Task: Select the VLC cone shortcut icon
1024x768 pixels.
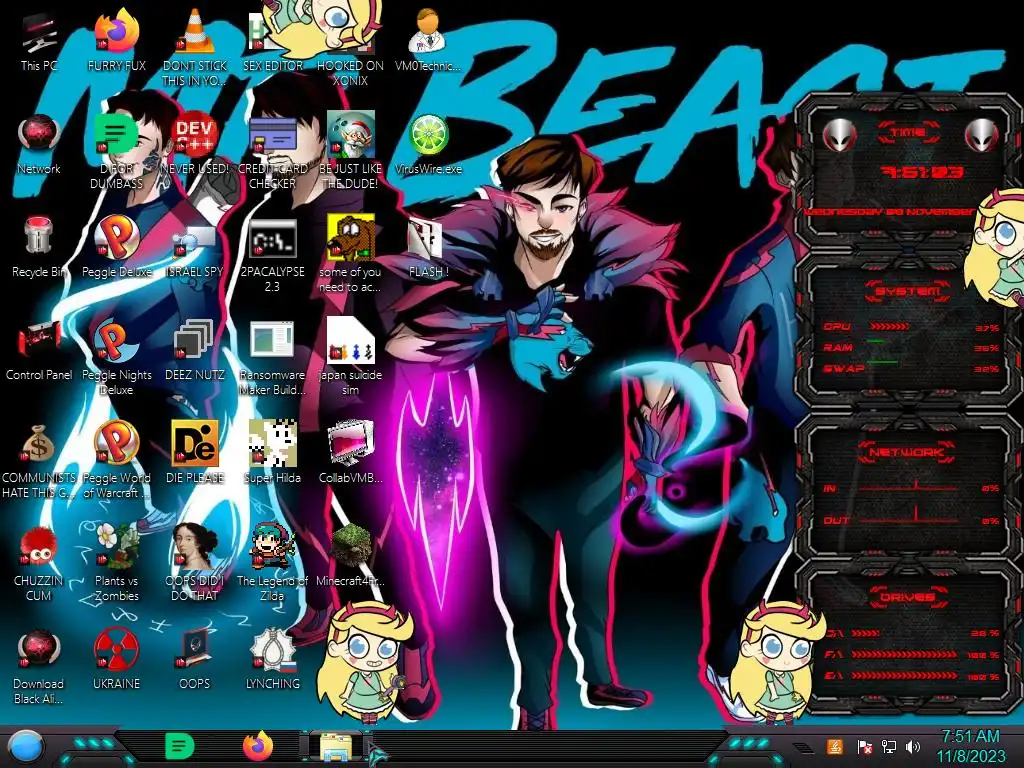Action: pos(195,33)
